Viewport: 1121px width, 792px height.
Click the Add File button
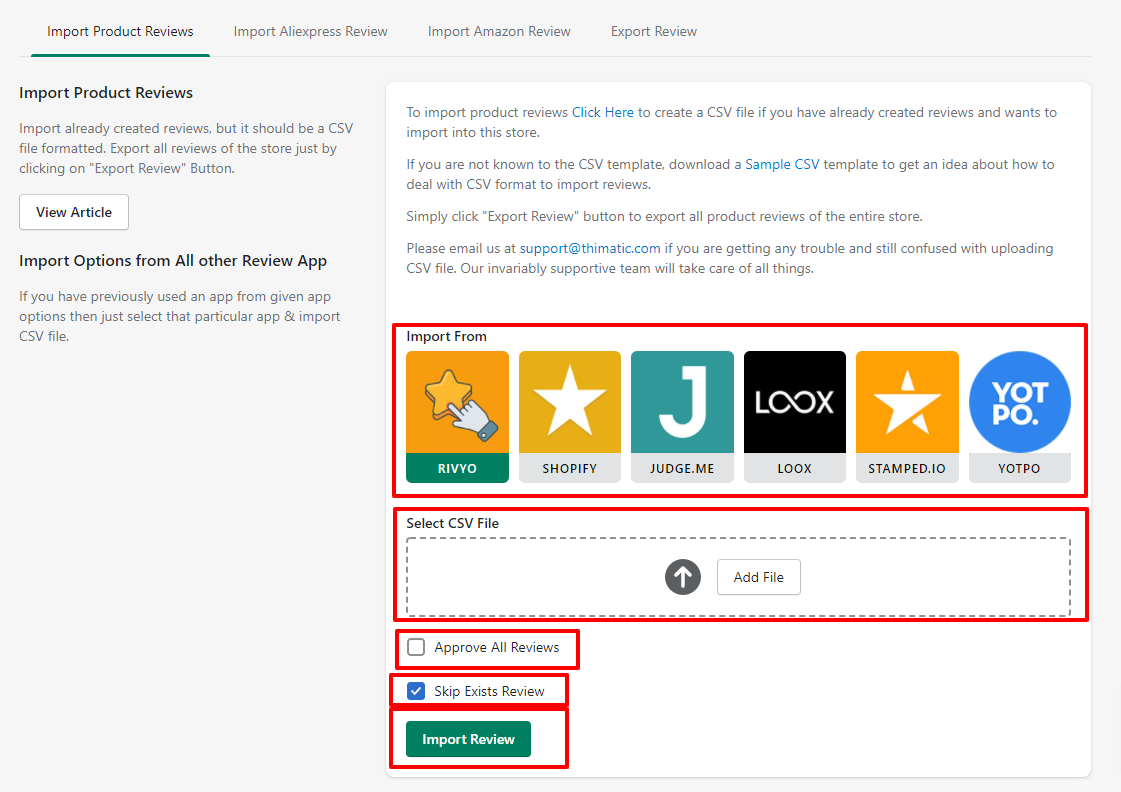(759, 577)
